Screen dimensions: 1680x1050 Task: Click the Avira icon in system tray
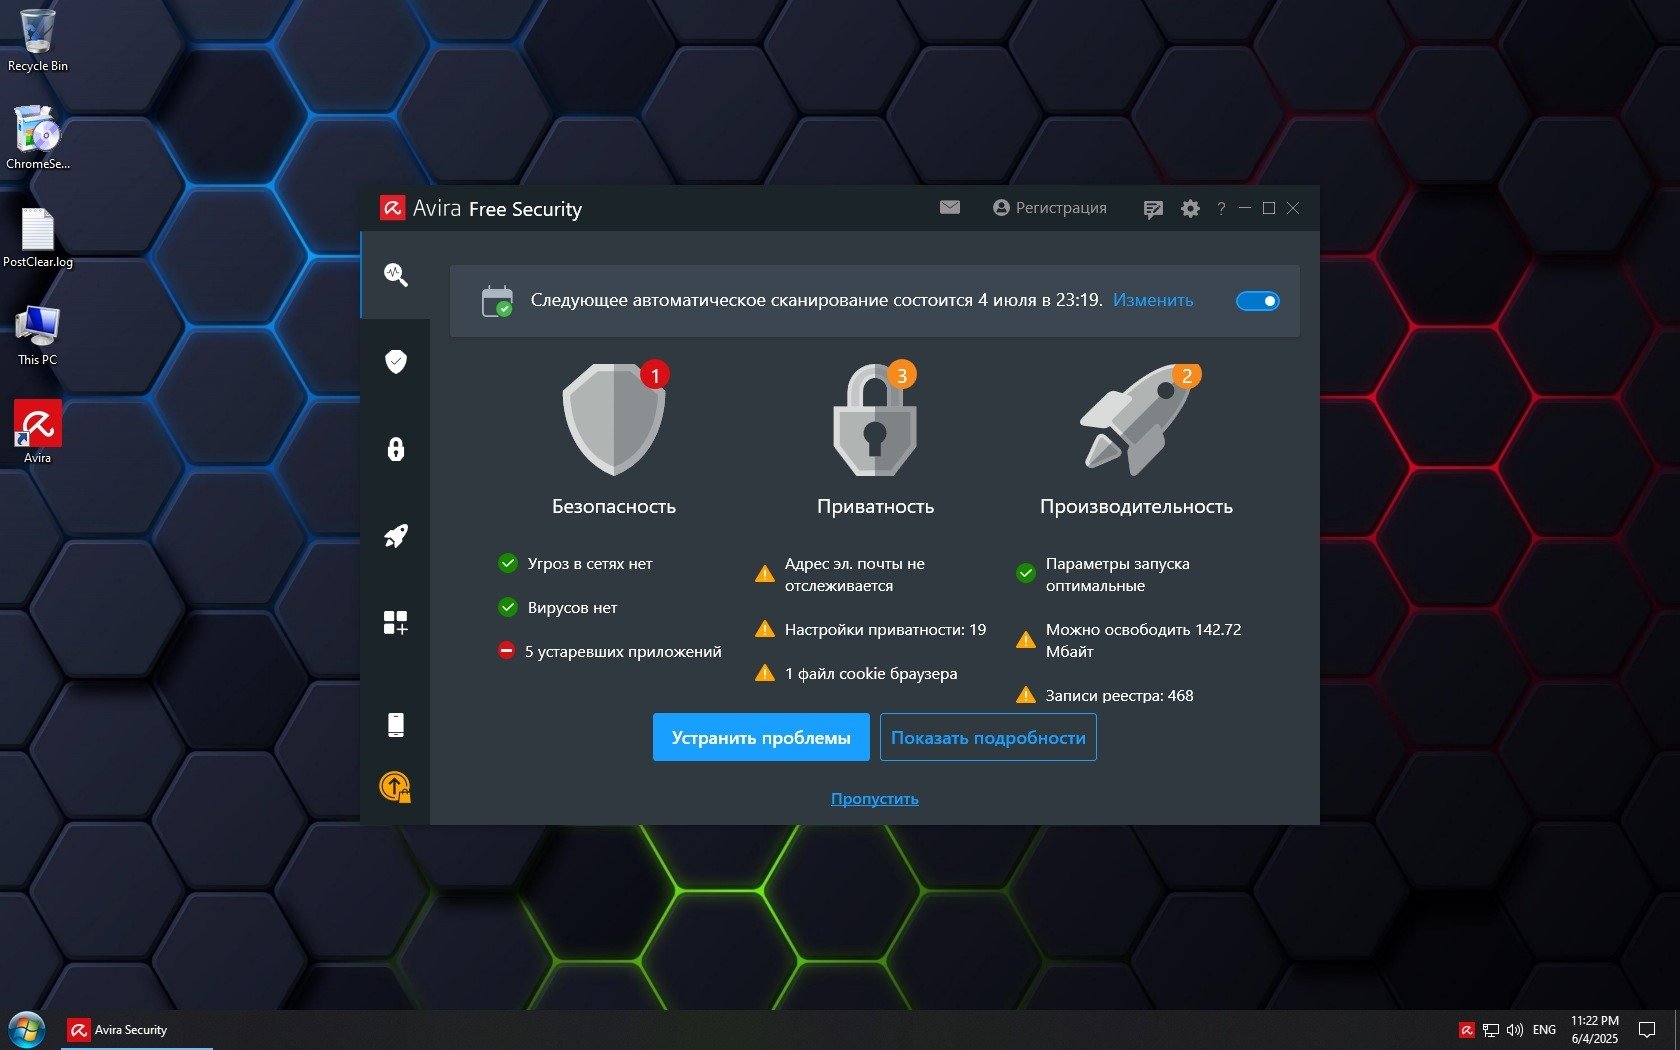coord(1467,1030)
